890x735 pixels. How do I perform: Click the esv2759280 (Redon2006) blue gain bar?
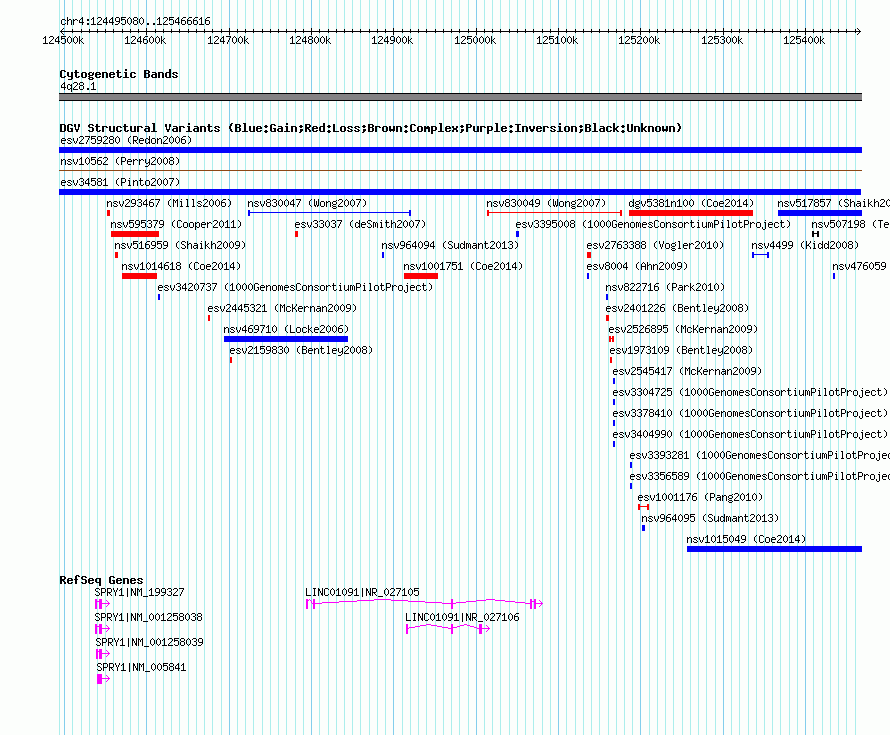460,150
